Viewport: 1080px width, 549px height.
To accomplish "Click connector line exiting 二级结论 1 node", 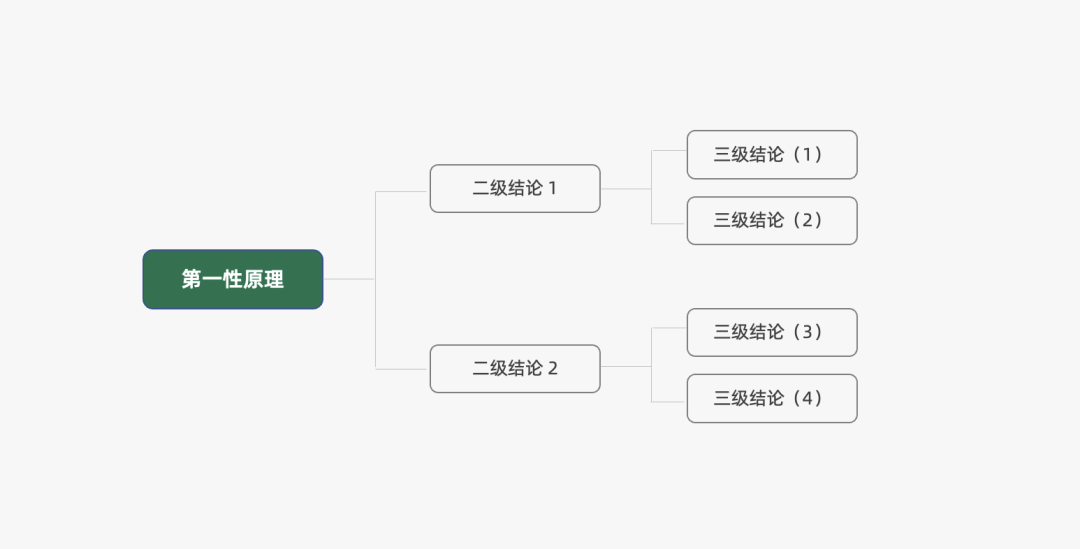I will (x=625, y=188).
